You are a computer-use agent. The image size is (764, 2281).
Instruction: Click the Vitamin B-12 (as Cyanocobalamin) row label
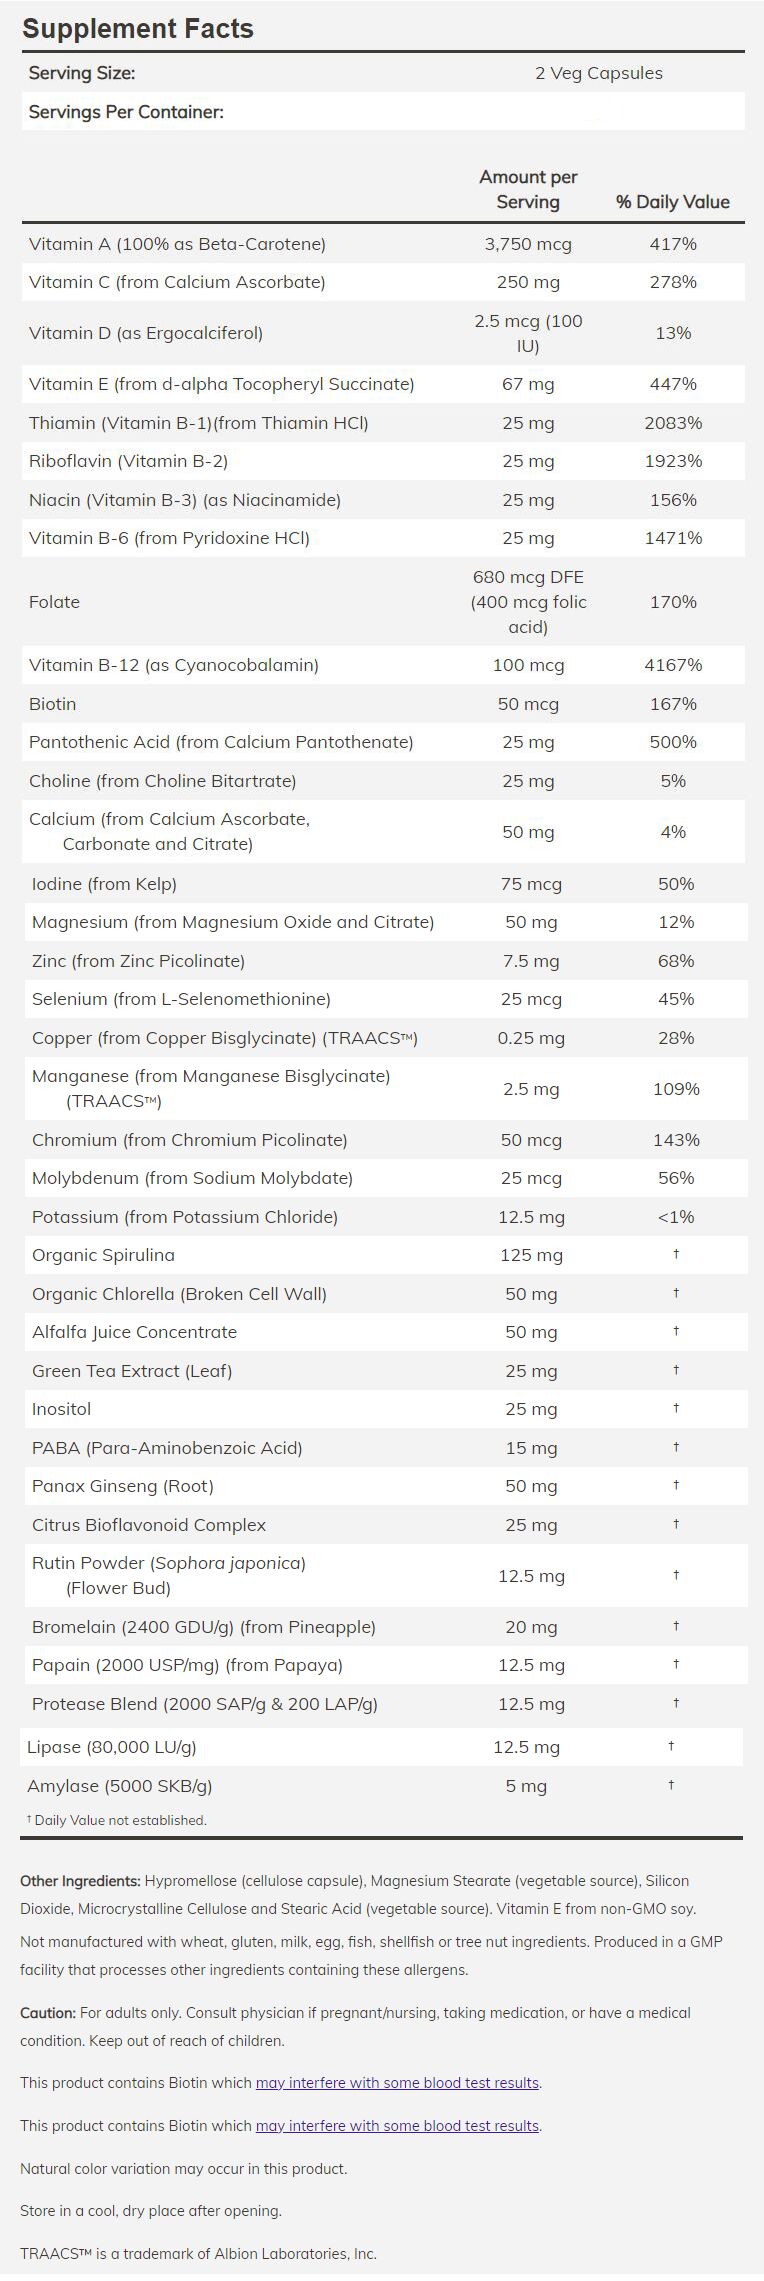[174, 665]
